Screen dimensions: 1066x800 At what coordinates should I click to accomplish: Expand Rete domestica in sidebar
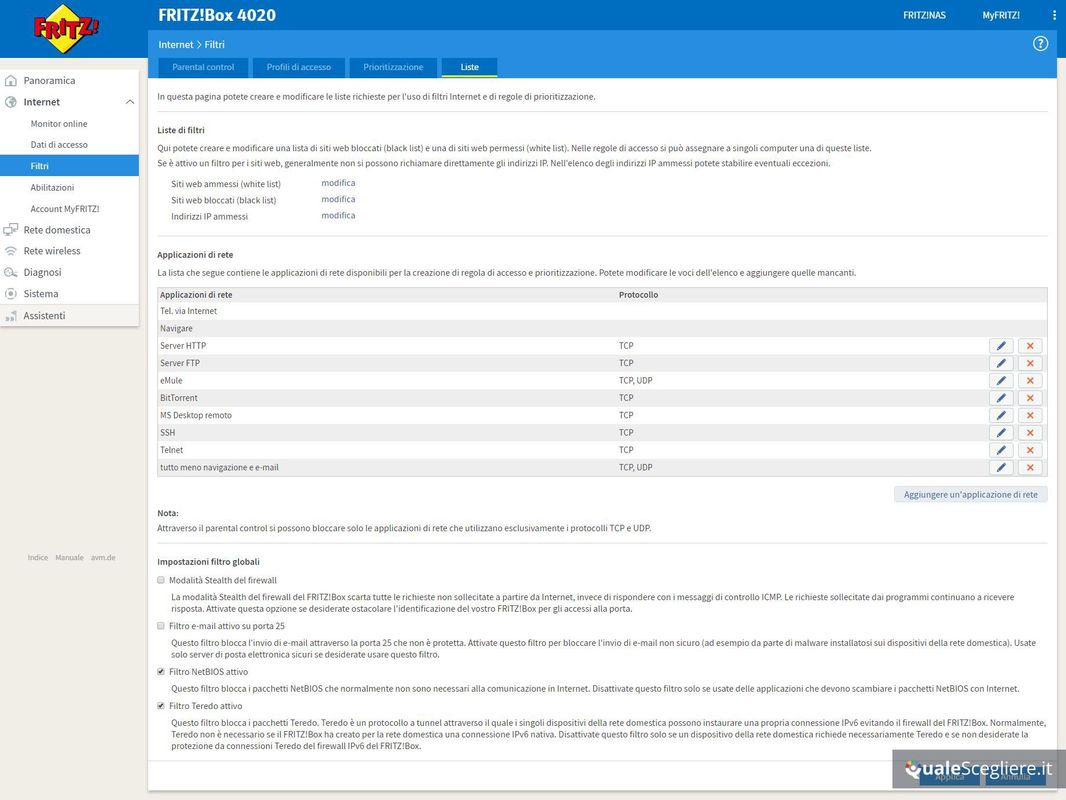pyautogui.click(x=57, y=230)
